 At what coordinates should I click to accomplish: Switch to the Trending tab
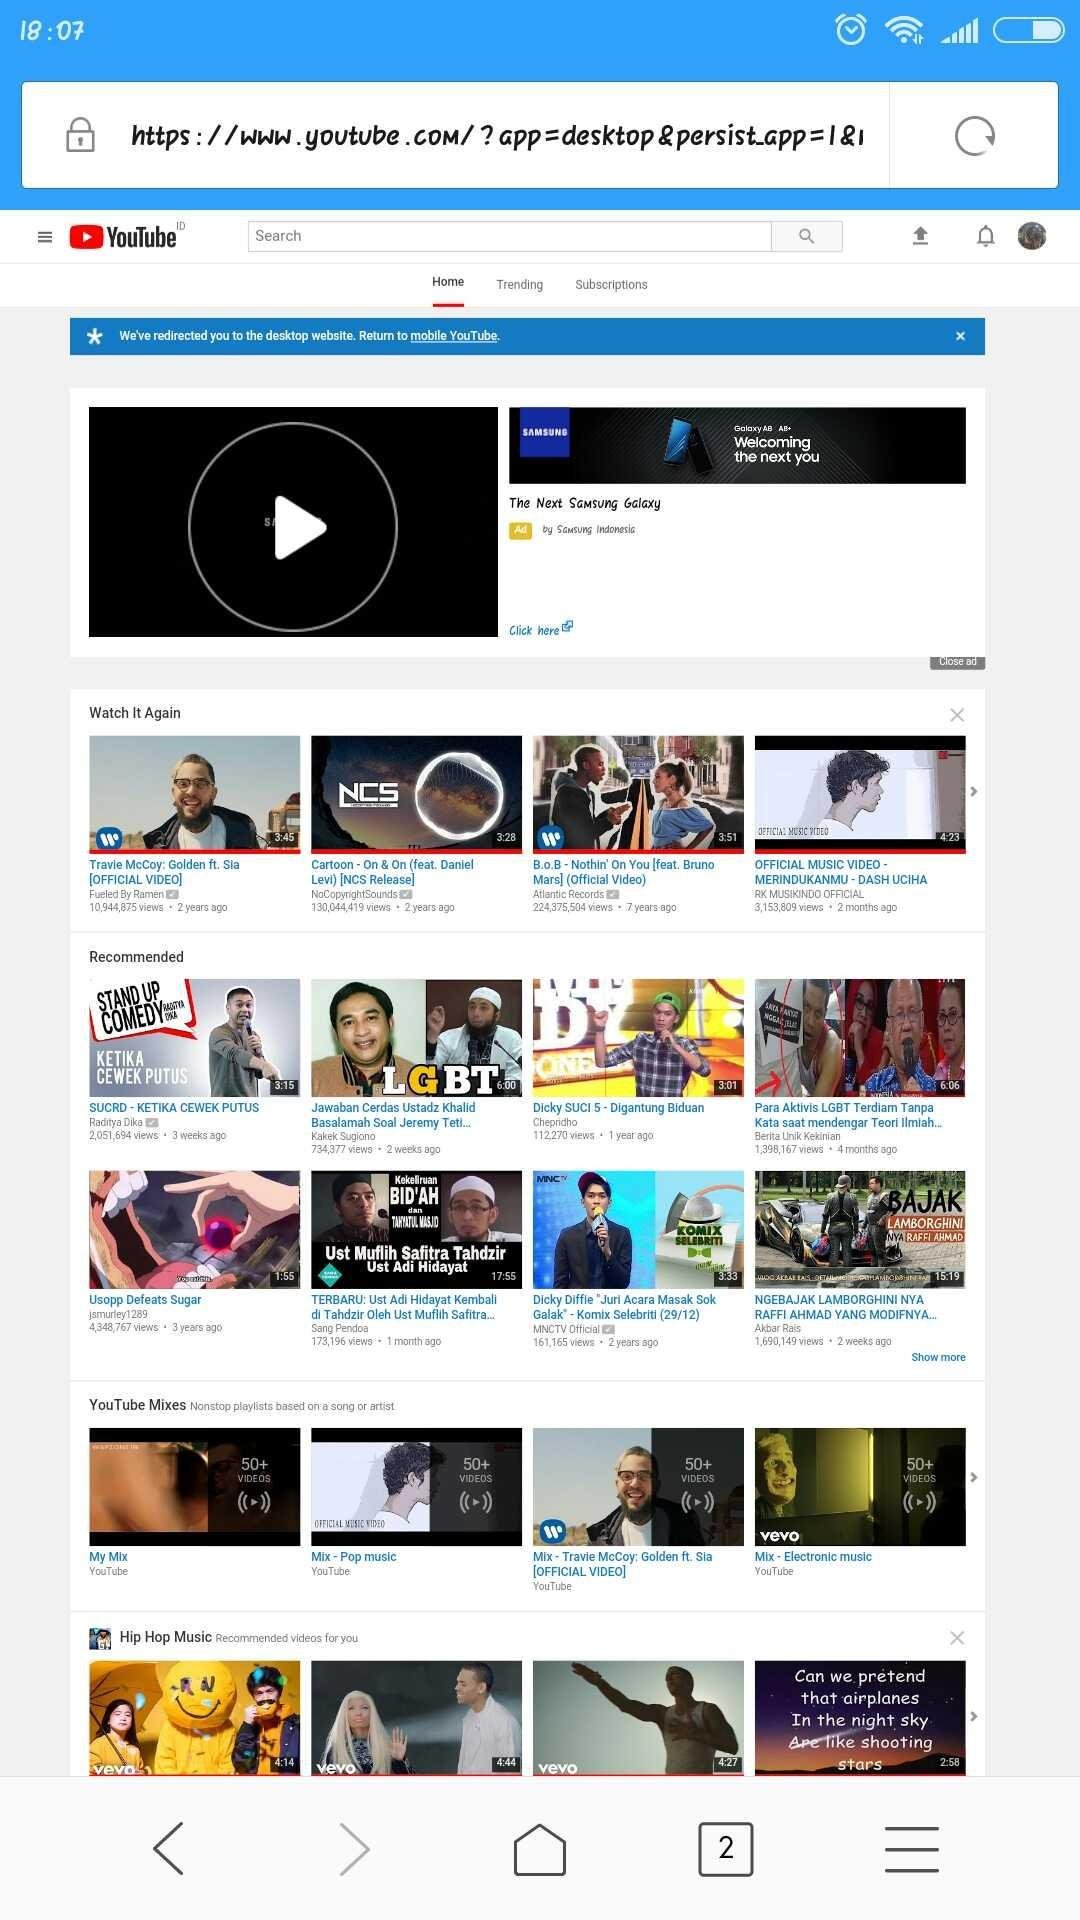pyautogui.click(x=520, y=285)
